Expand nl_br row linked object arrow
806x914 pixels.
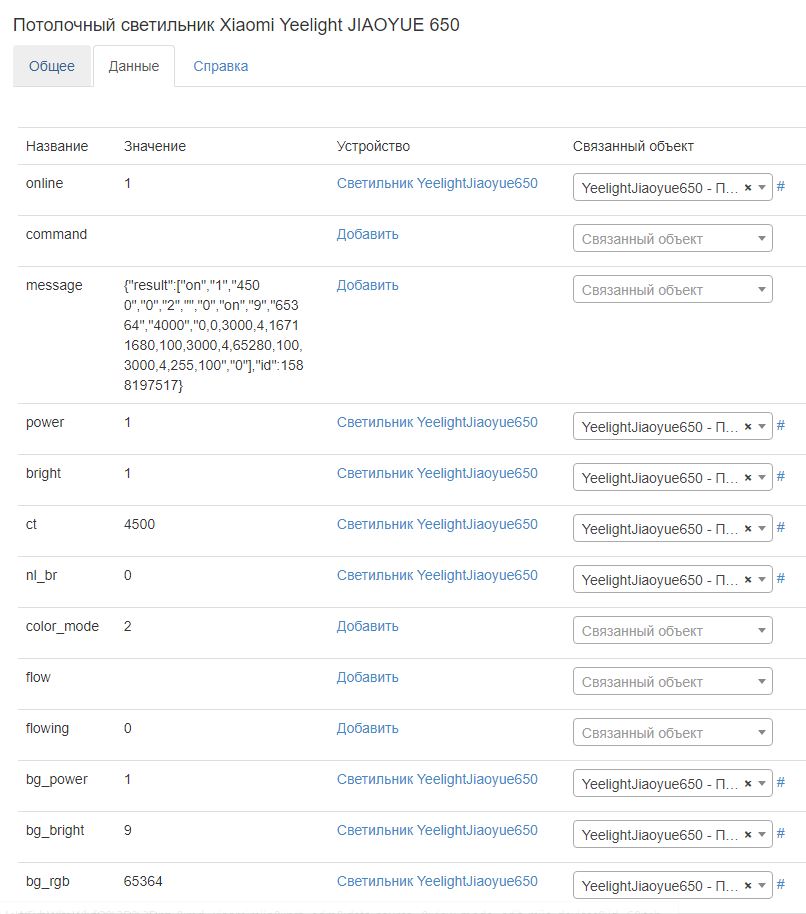click(x=762, y=579)
